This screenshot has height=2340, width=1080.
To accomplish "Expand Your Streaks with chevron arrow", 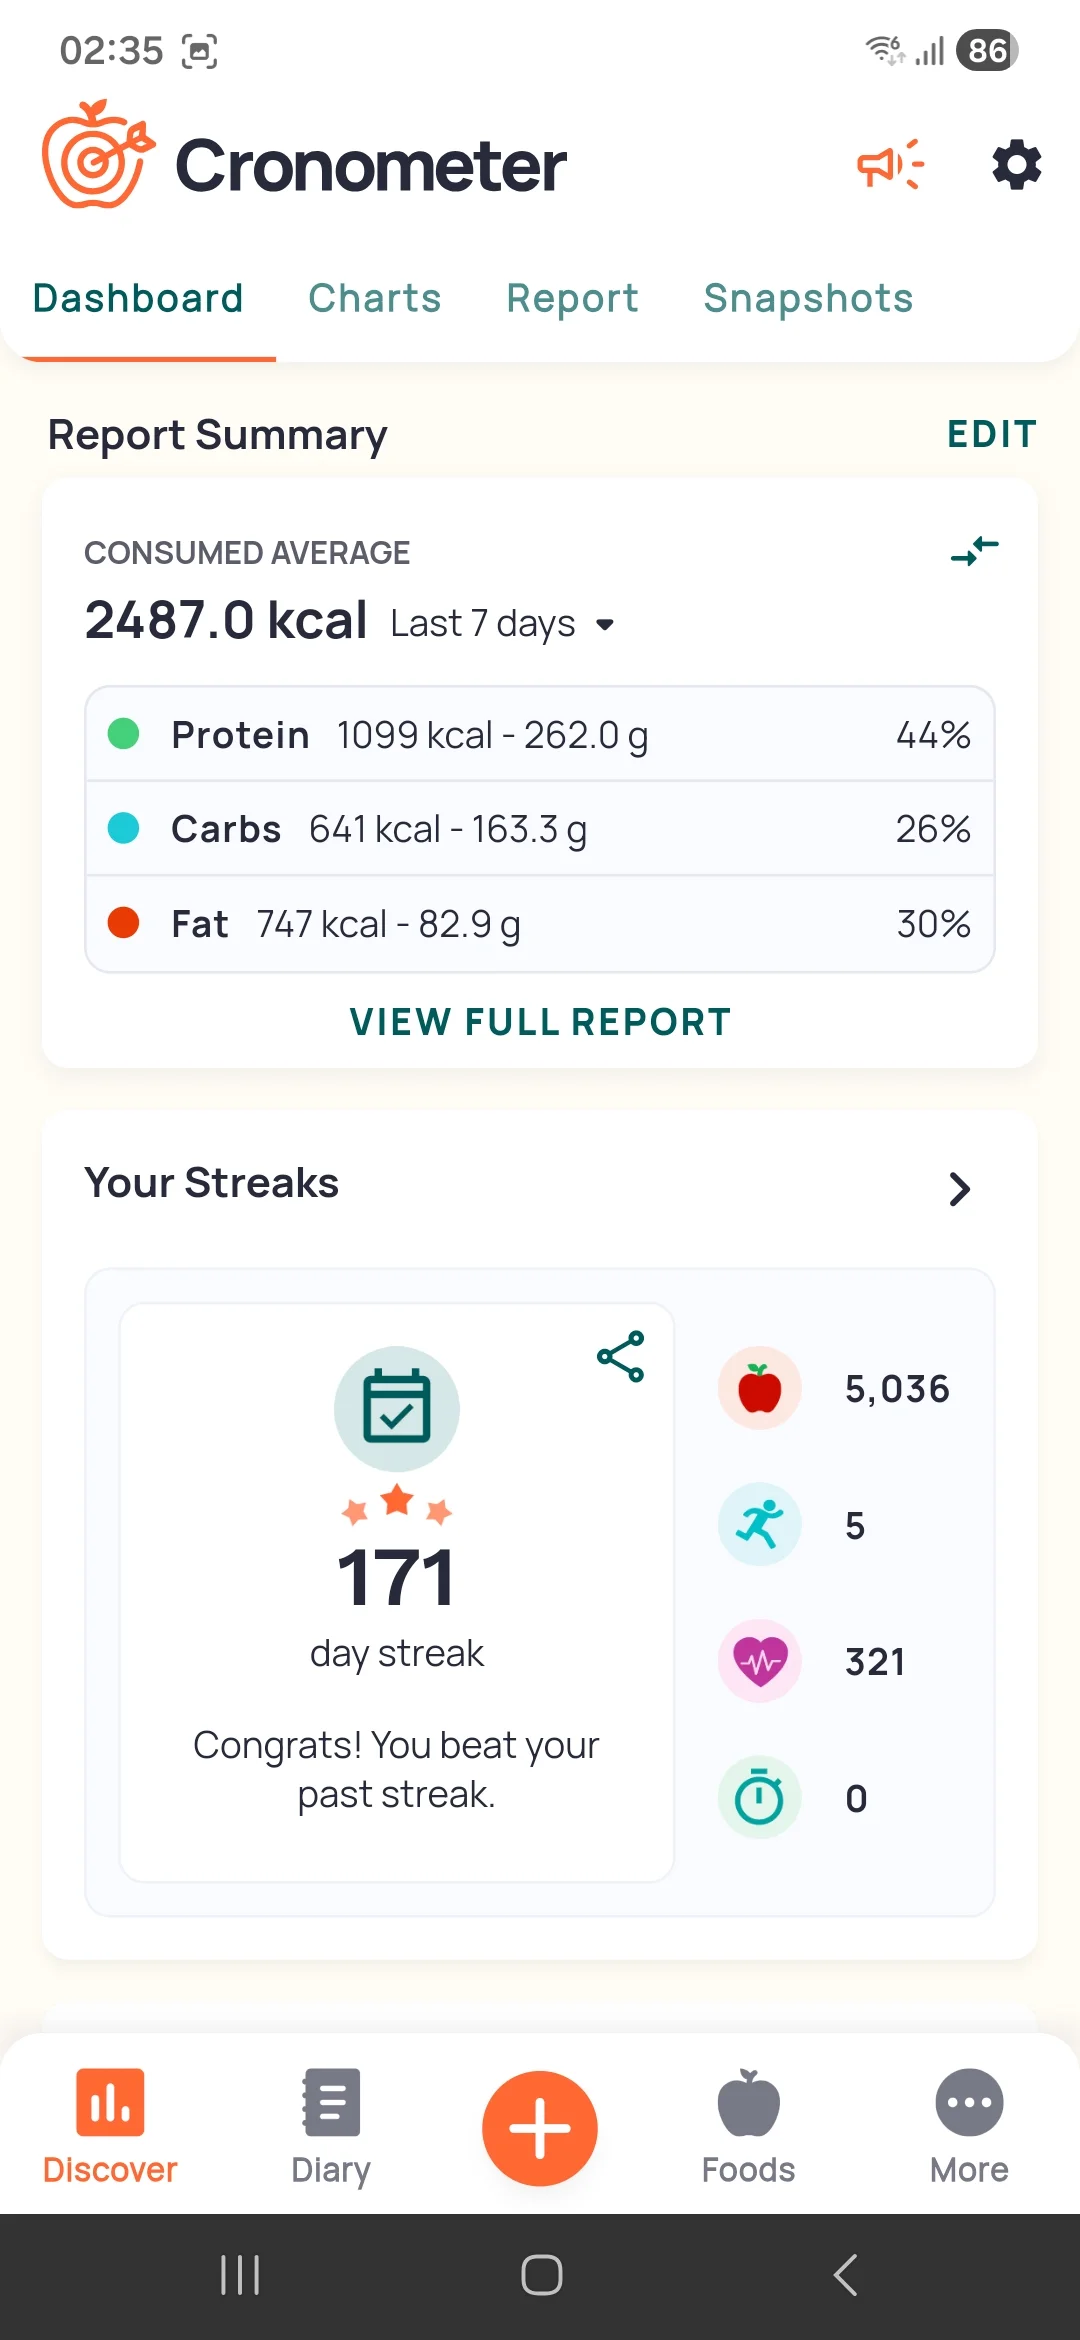I will pyautogui.click(x=960, y=1189).
